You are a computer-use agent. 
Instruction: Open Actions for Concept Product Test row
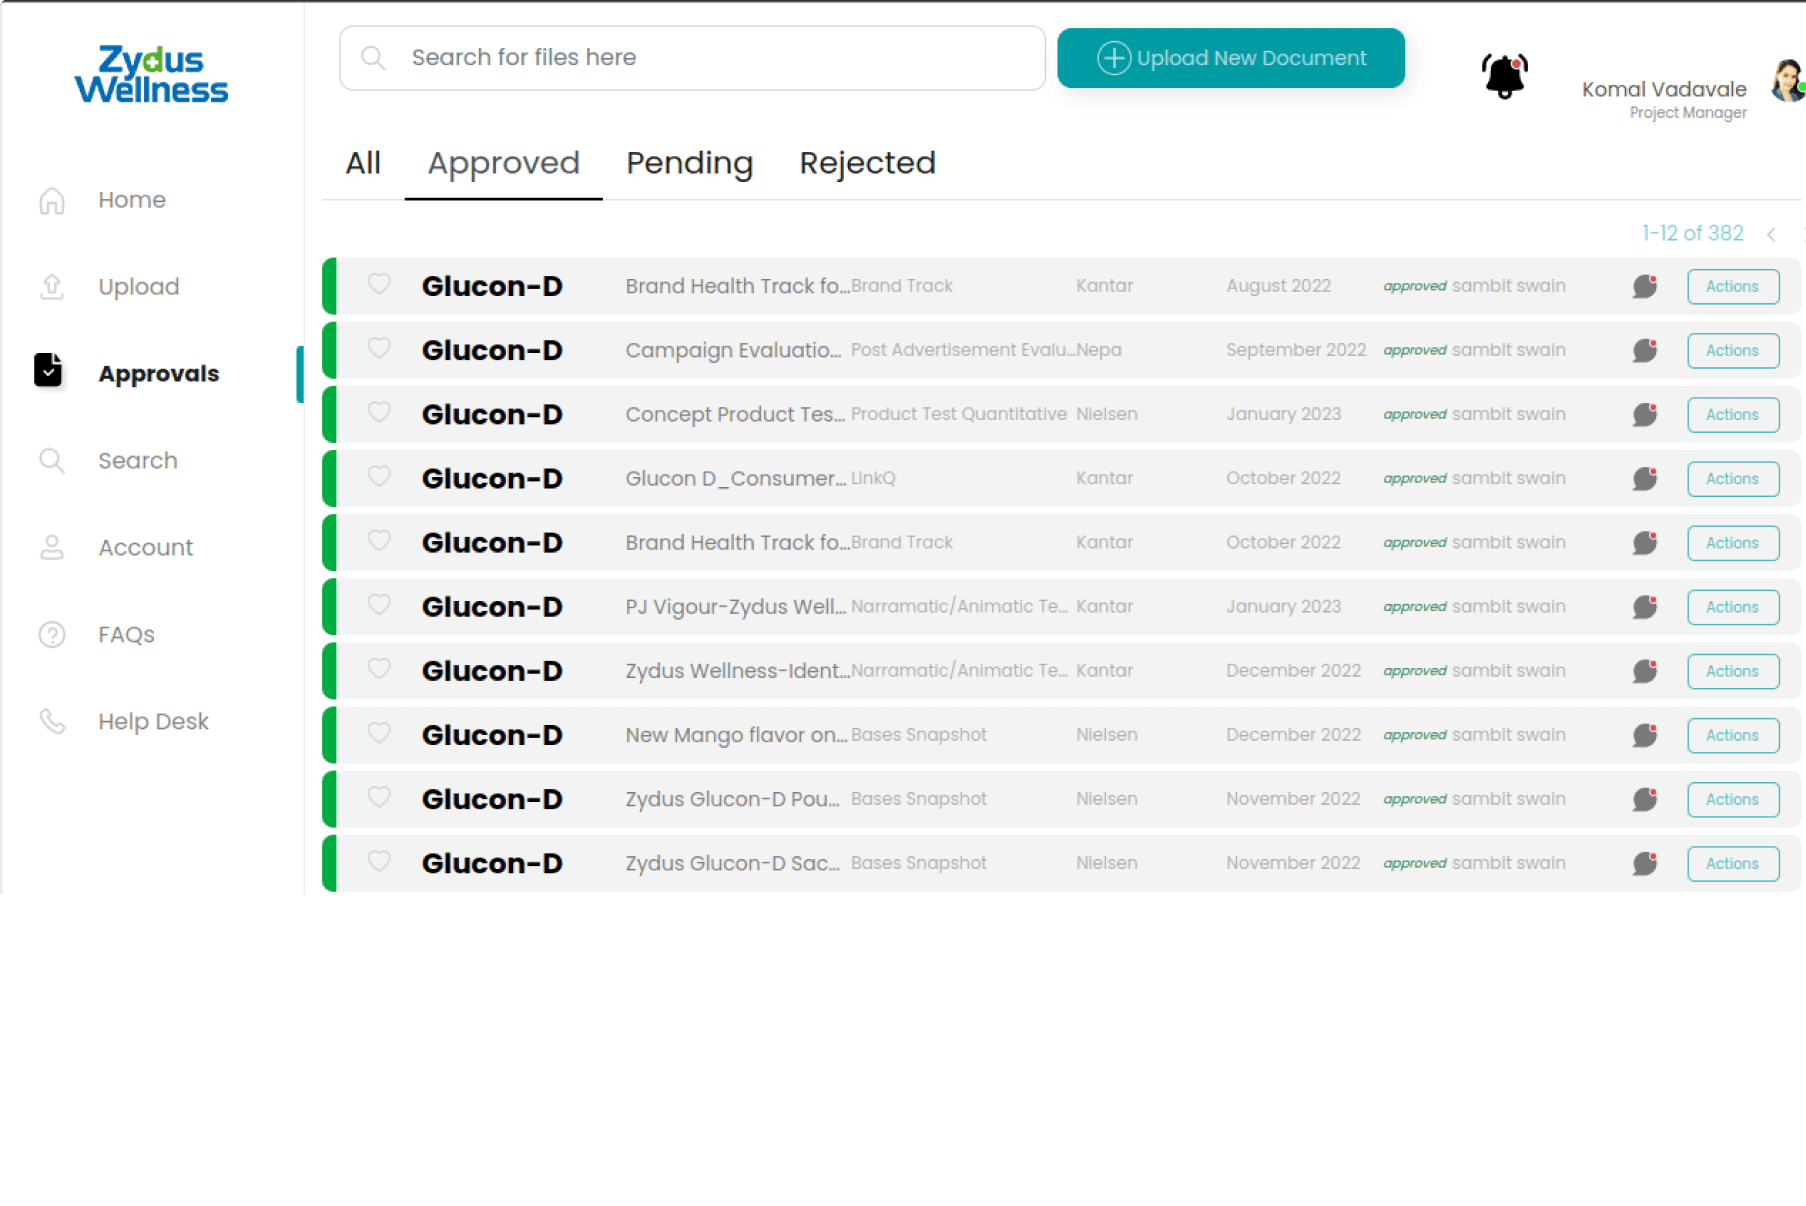click(x=1733, y=414)
